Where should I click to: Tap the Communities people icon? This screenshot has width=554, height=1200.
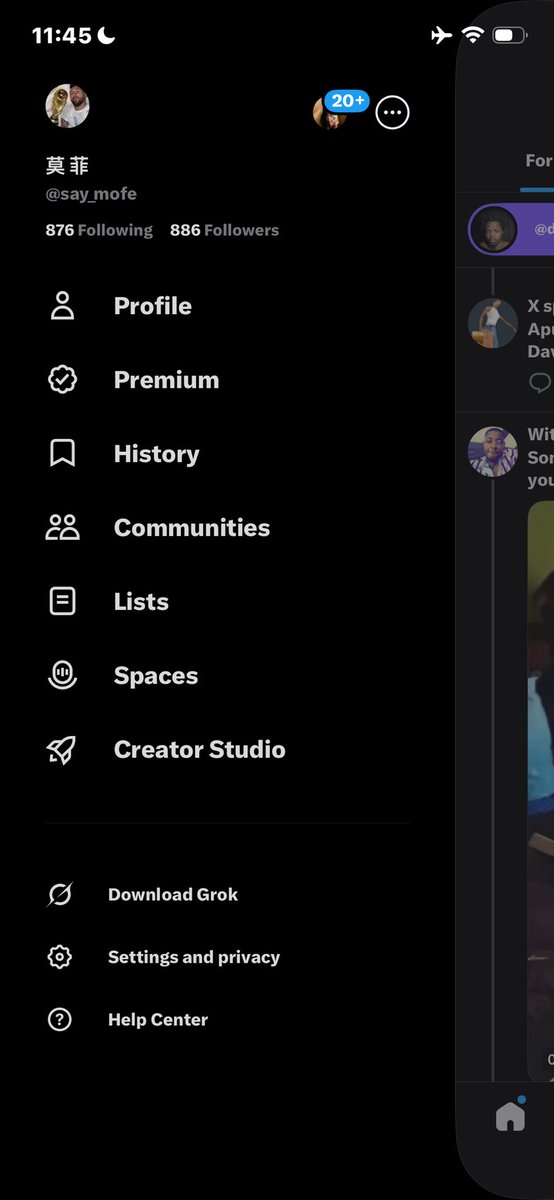coord(62,528)
